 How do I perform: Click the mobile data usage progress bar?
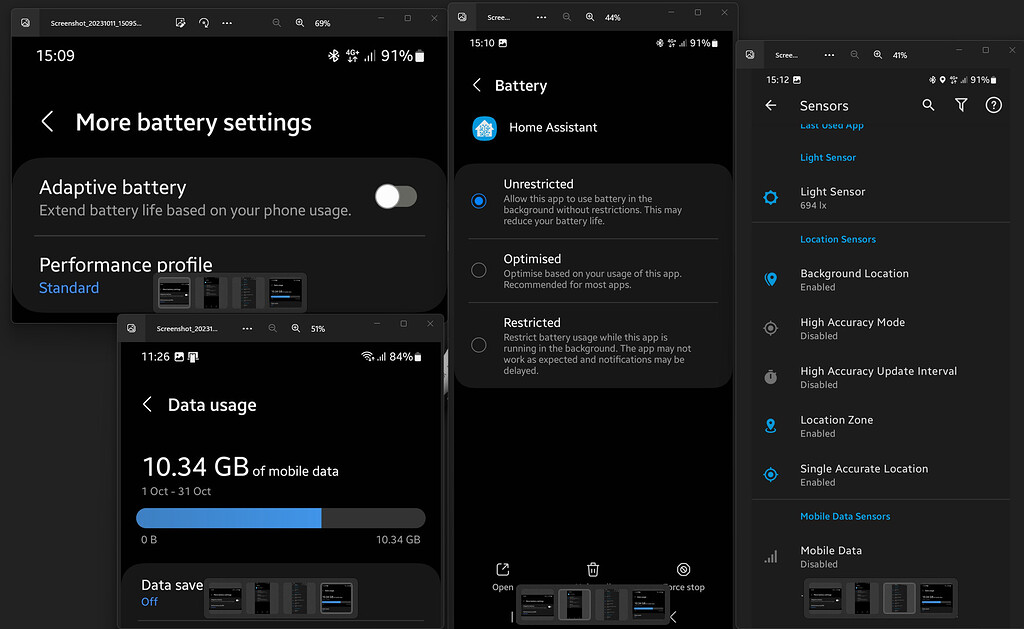tap(280, 518)
